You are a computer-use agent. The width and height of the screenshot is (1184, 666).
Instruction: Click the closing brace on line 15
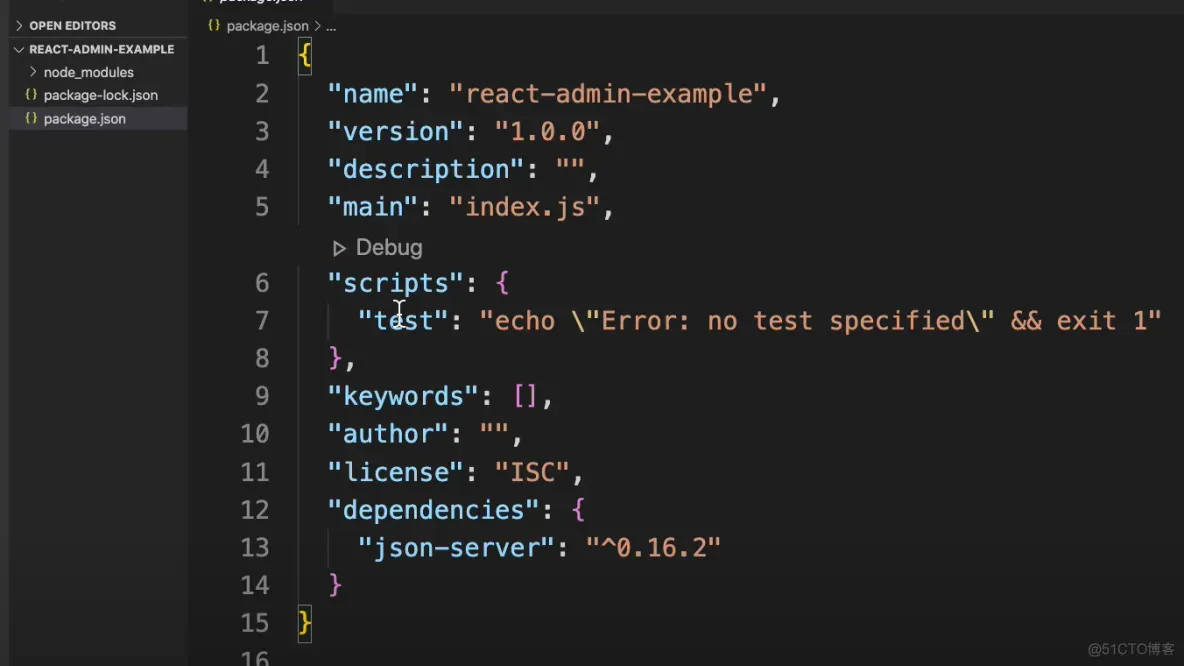[x=304, y=623]
